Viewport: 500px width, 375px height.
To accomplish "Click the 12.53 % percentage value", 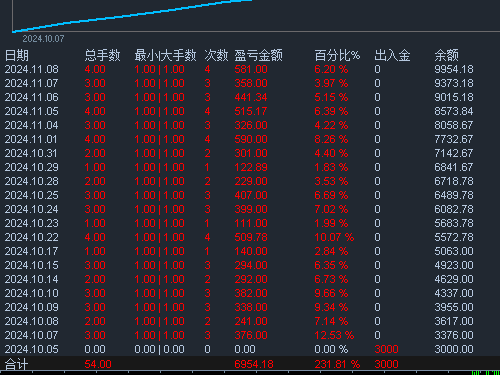I will coord(334,335).
